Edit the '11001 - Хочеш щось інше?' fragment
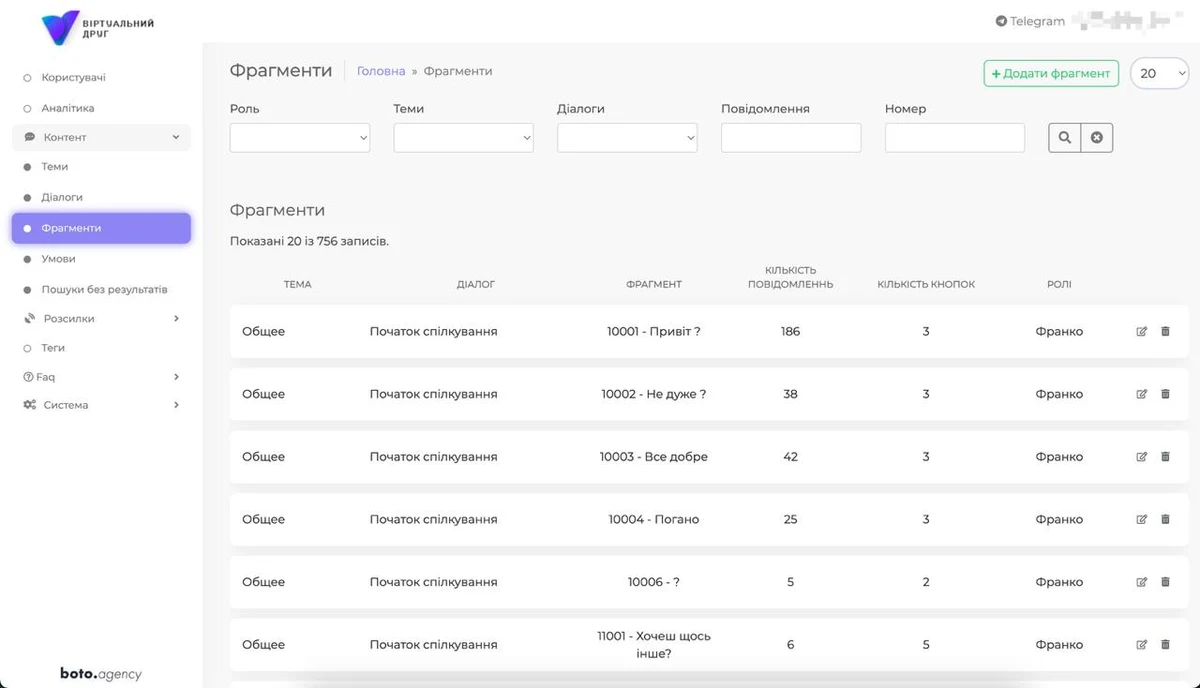The width and height of the screenshot is (1200, 688). coord(1142,645)
